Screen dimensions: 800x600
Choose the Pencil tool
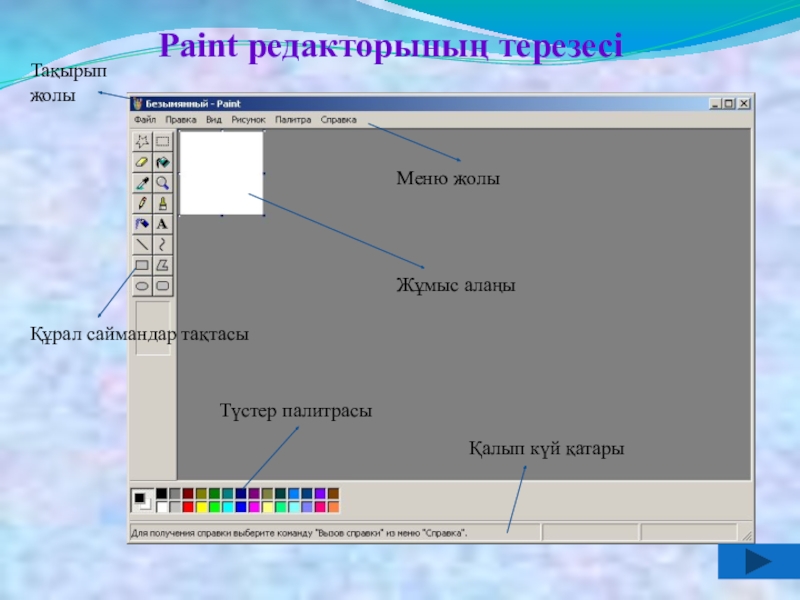pyautogui.click(x=142, y=203)
